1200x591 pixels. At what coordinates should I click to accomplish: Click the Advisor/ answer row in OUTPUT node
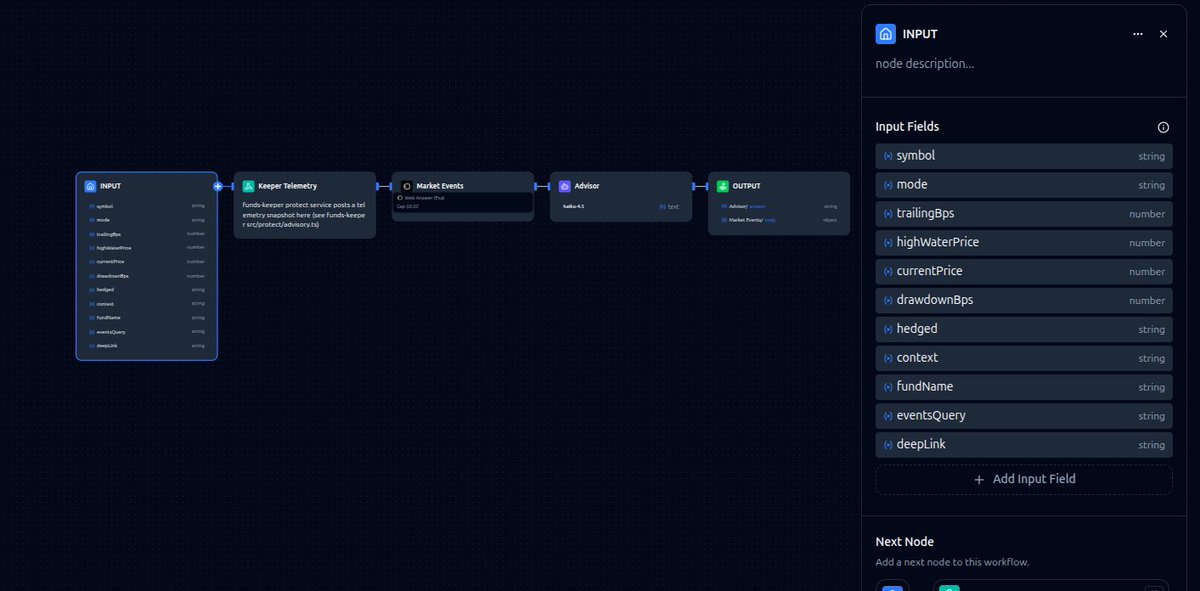pos(779,206)
